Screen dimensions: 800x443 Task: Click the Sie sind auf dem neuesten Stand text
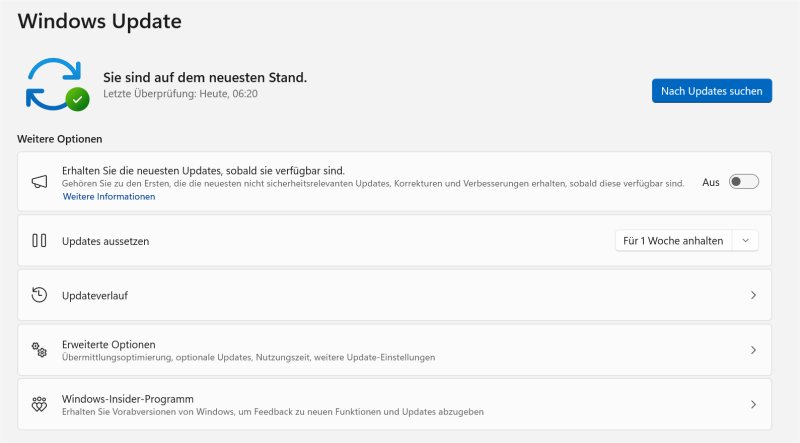pos(205,78)
